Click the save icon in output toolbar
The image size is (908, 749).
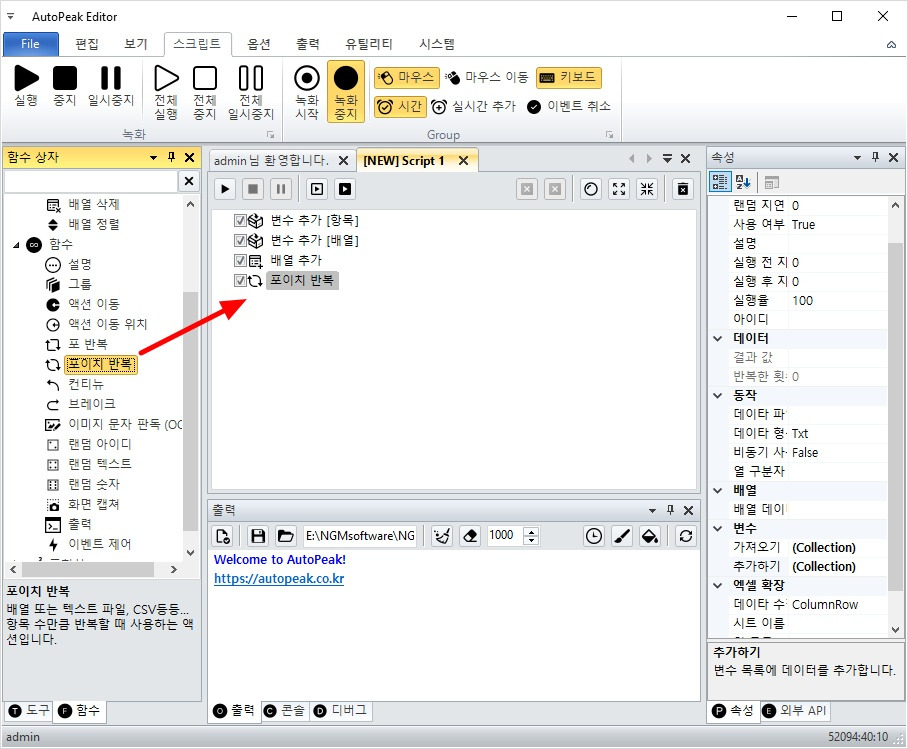(x=258, y=536)
